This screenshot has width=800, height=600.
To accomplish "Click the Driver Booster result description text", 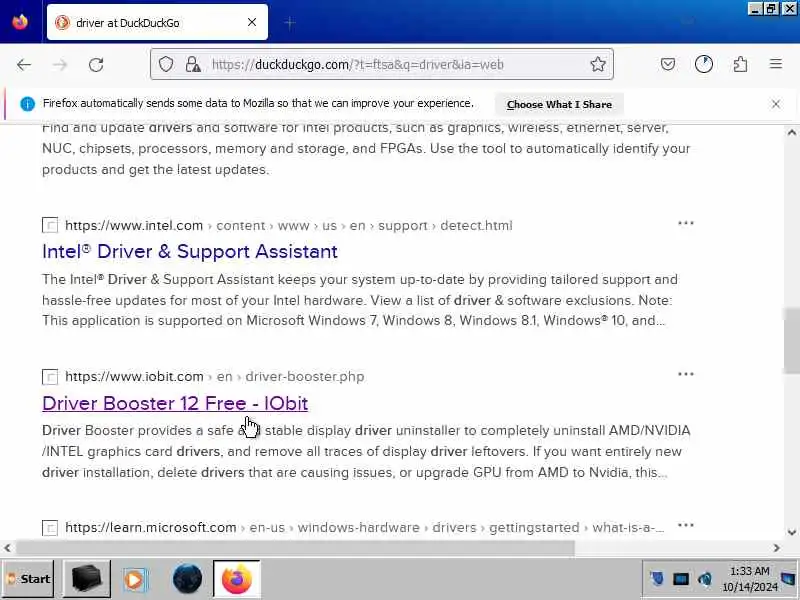I will coord(366,452).
